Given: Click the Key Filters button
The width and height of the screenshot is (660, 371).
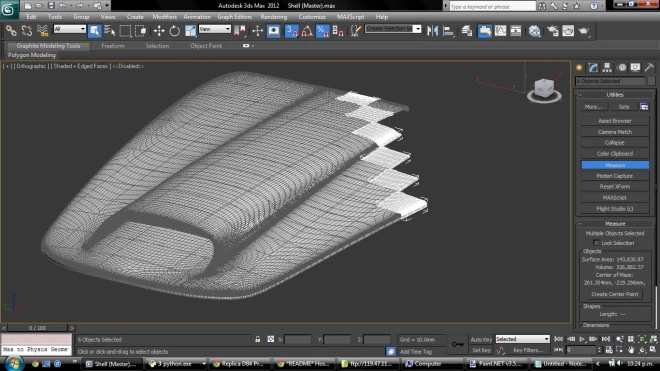Looking at the screenshot, I should [528, 350].
